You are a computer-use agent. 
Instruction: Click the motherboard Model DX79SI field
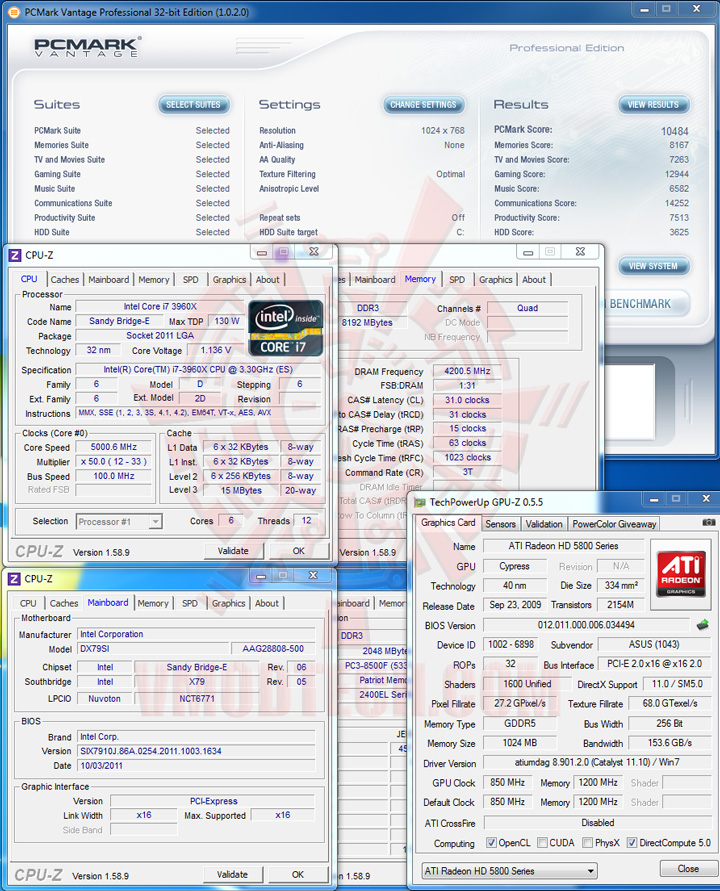pos(152,649)
